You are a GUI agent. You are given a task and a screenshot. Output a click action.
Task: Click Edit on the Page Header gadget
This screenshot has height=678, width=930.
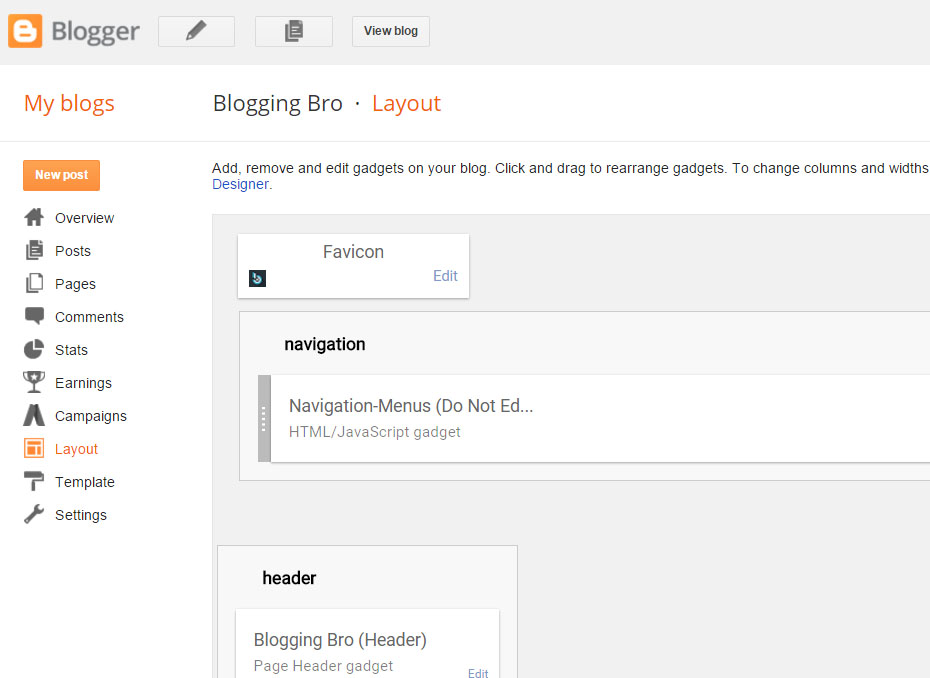pyautogui.click(x=478, y=673)
